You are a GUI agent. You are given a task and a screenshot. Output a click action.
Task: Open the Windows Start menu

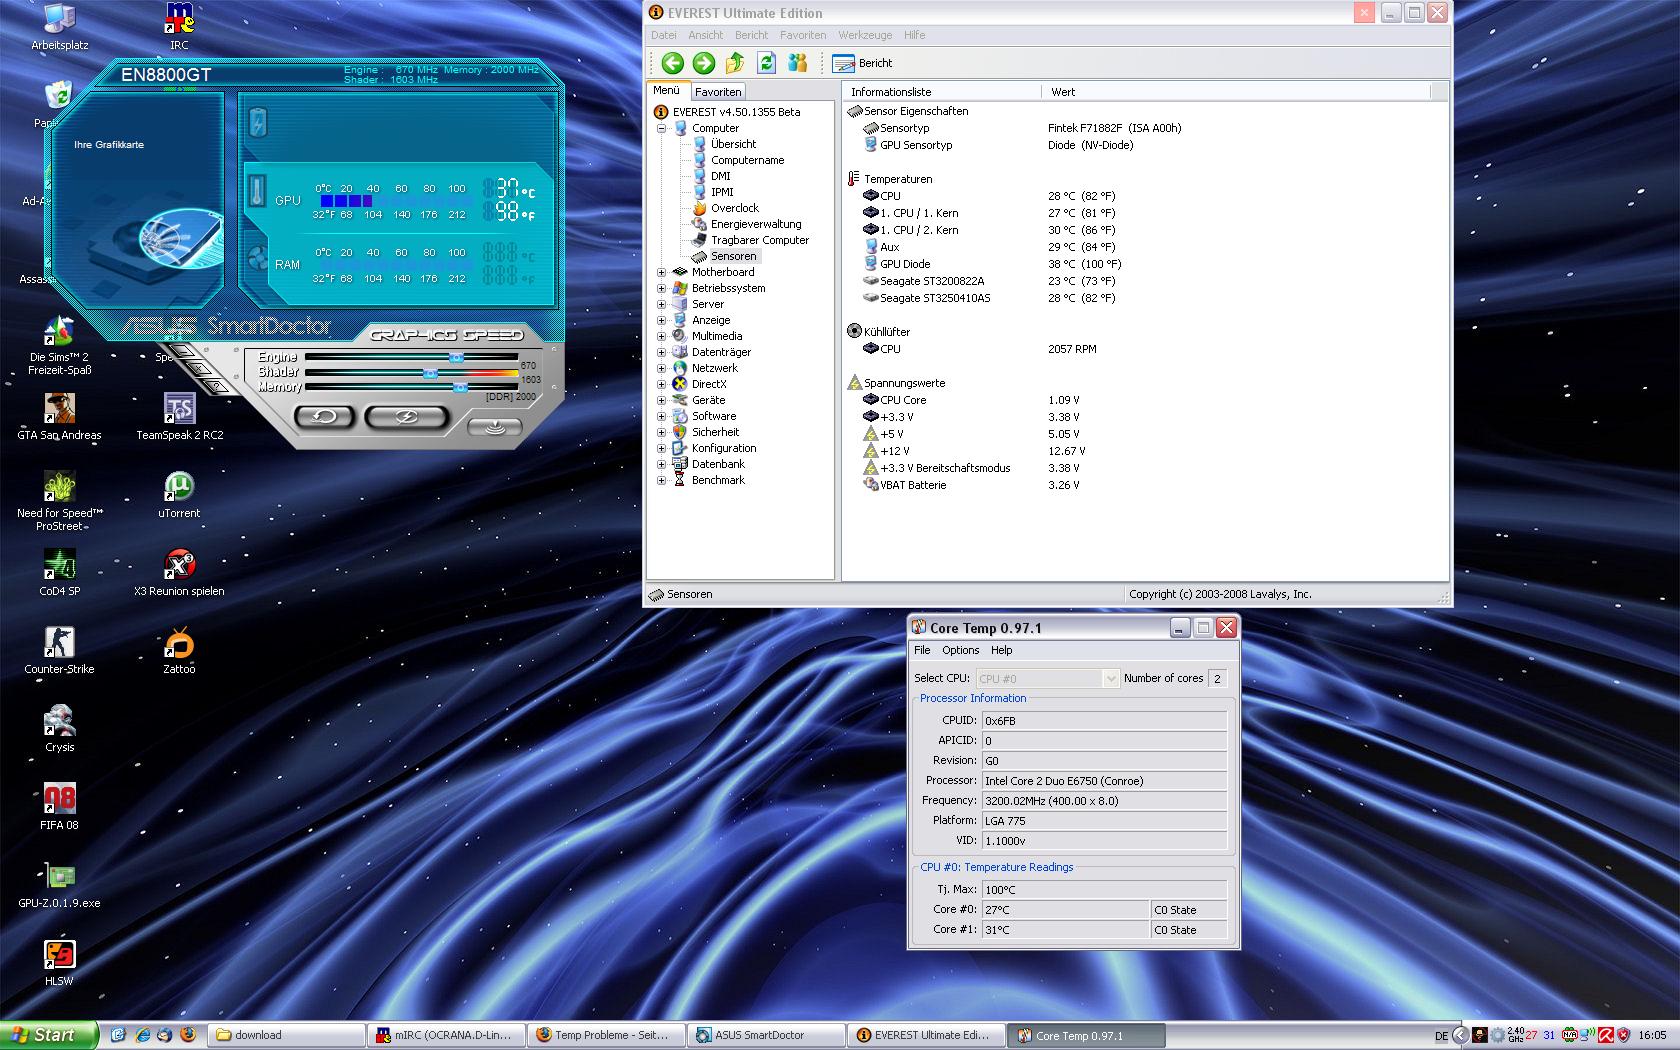pos(49,1035)
